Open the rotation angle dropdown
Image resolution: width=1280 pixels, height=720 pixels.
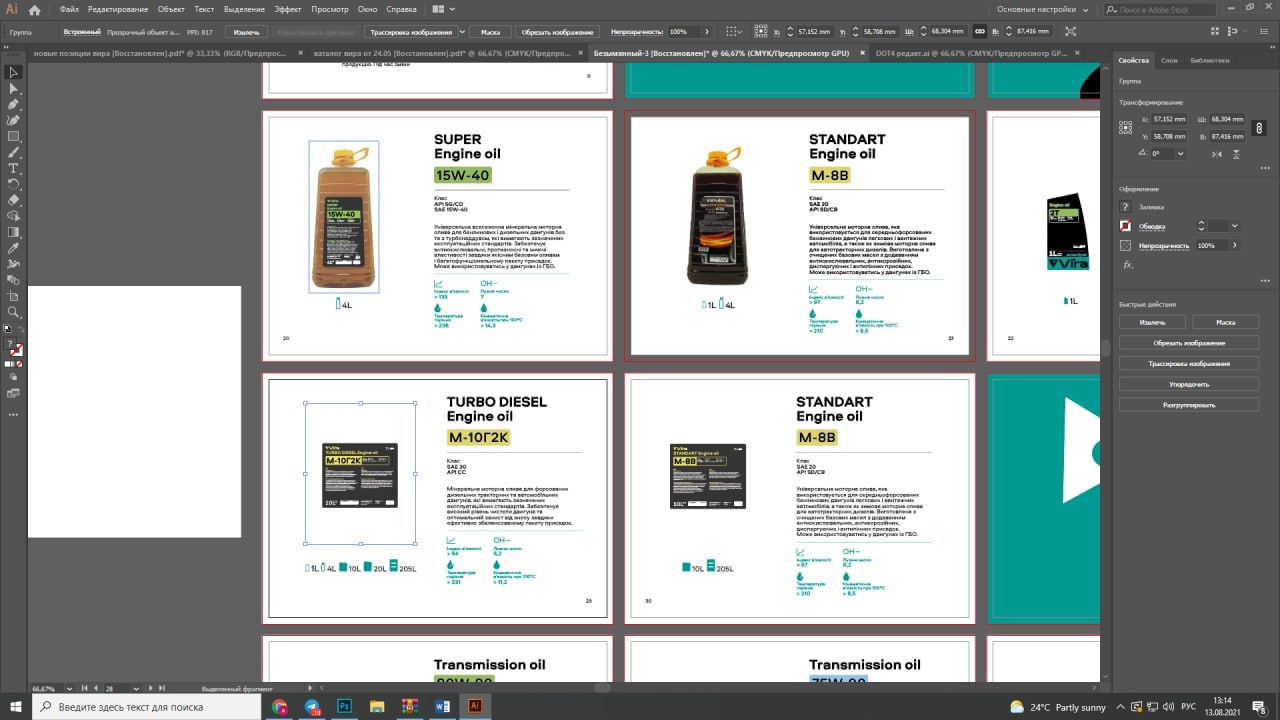(x=1181, y=154)
